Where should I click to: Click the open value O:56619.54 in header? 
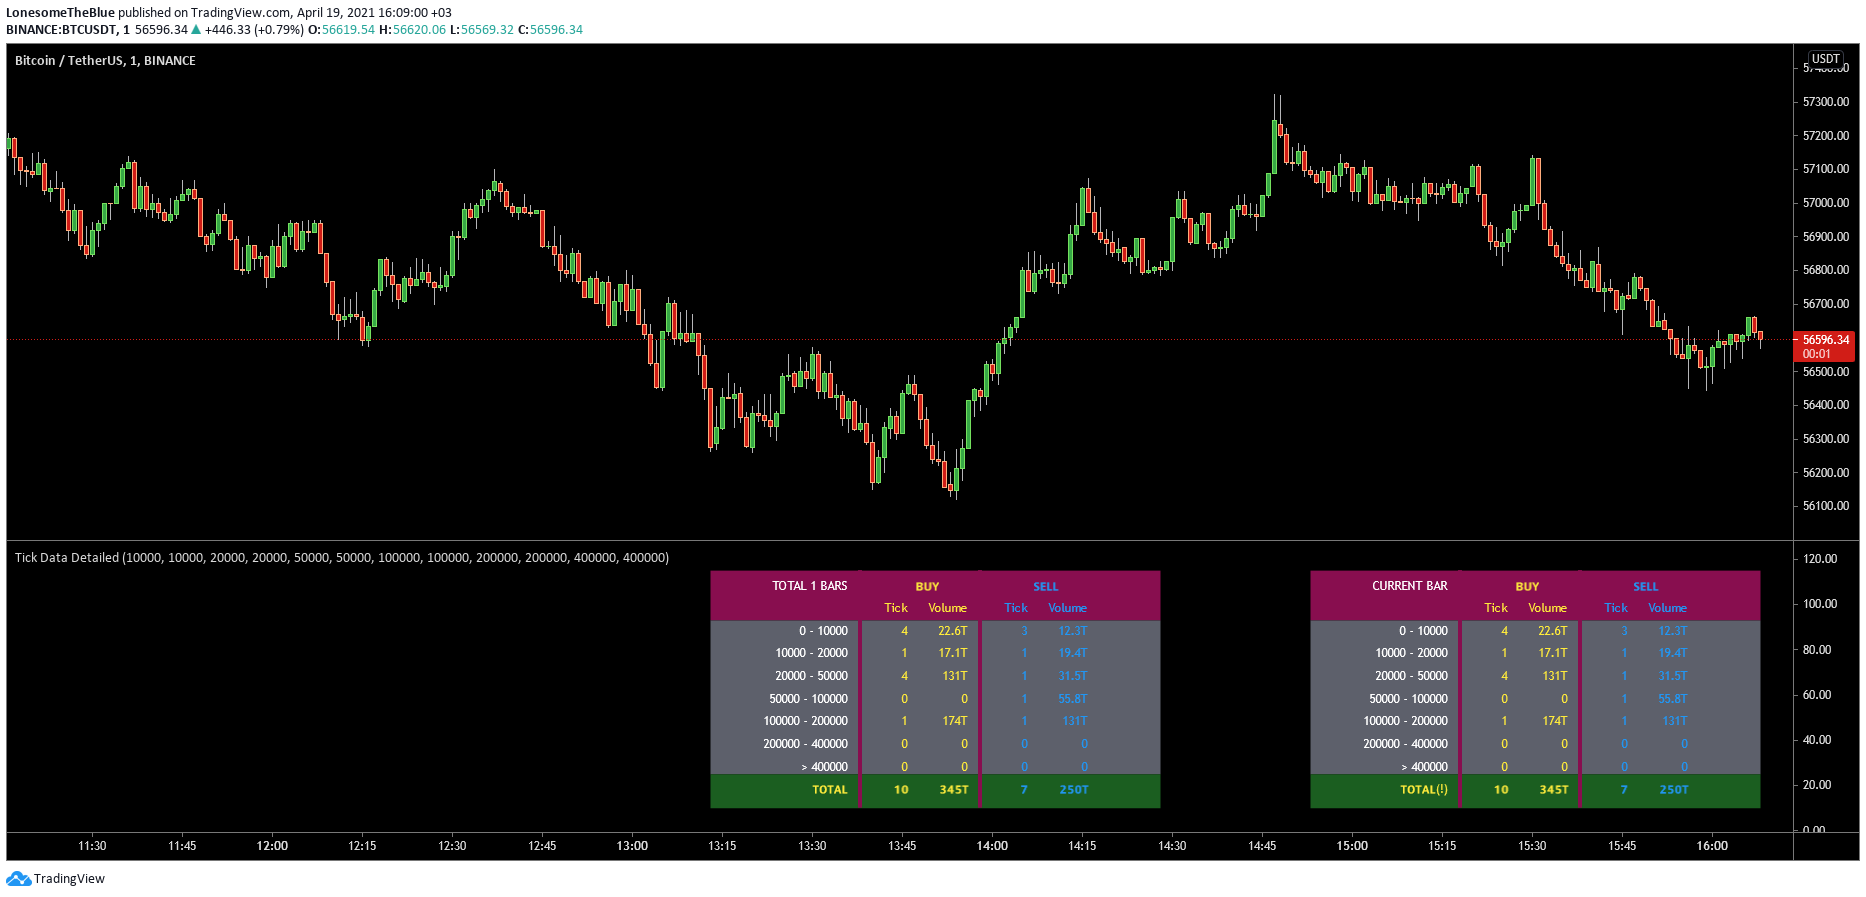[341, 30]
